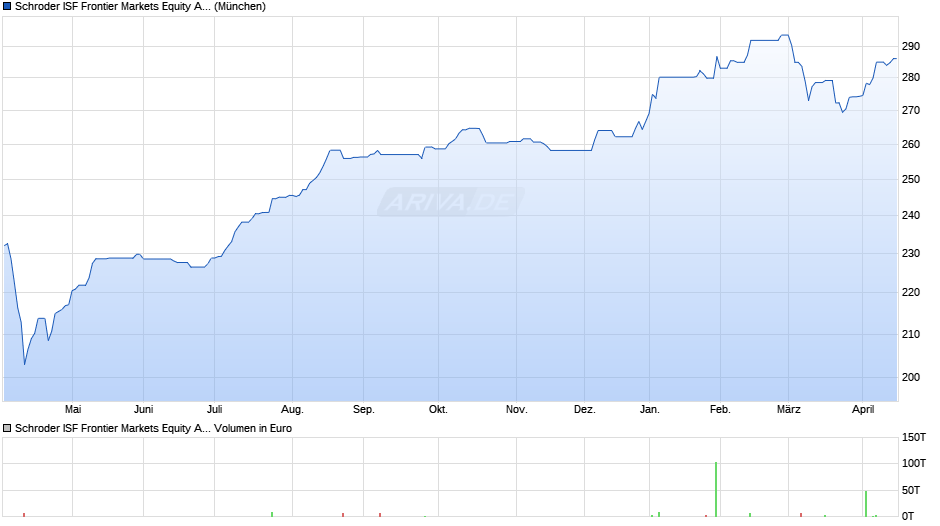This screenshot has width=940, height=526.
Task: Click the 240 price axis label
Action: point(911,215)
